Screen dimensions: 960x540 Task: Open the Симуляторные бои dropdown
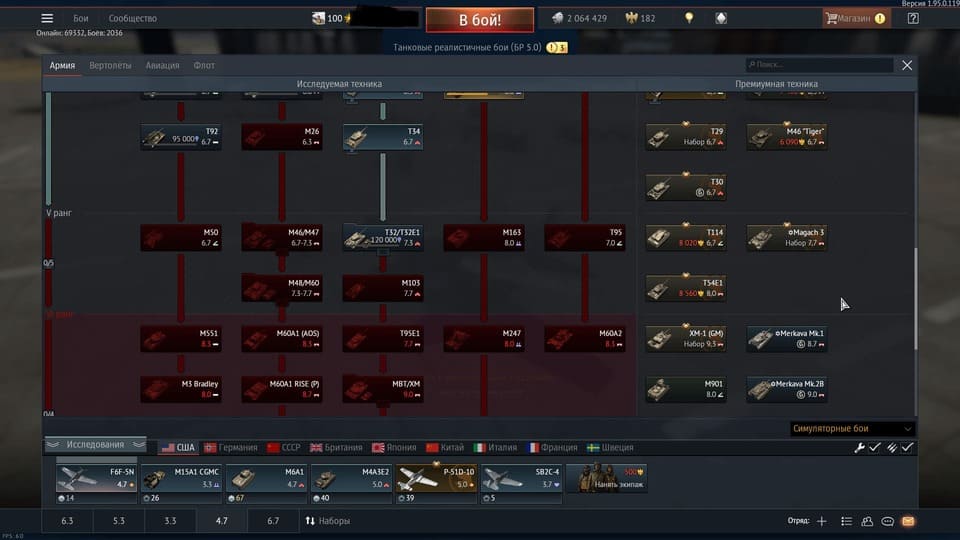tap(852, 429)
